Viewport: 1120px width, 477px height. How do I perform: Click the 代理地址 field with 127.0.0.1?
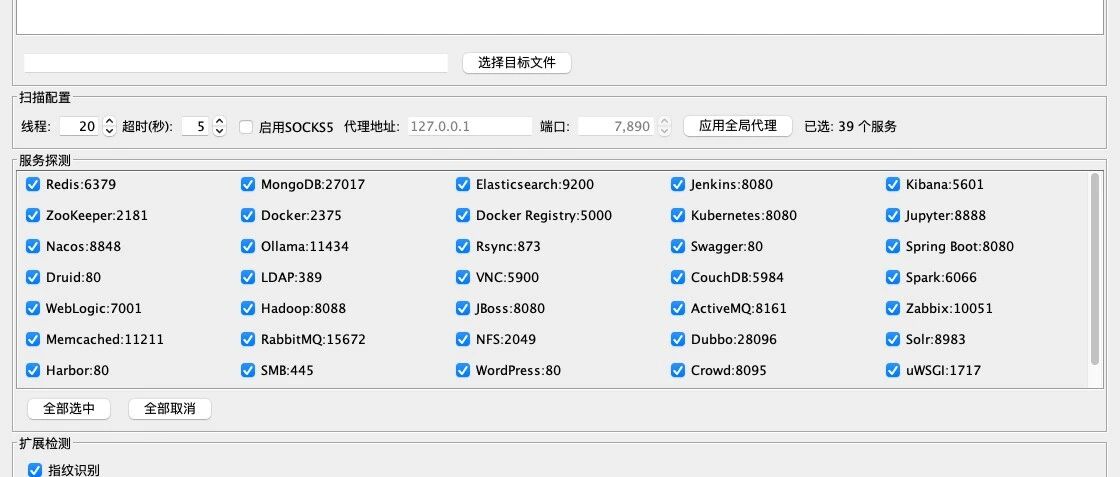[x=470, y=126]
